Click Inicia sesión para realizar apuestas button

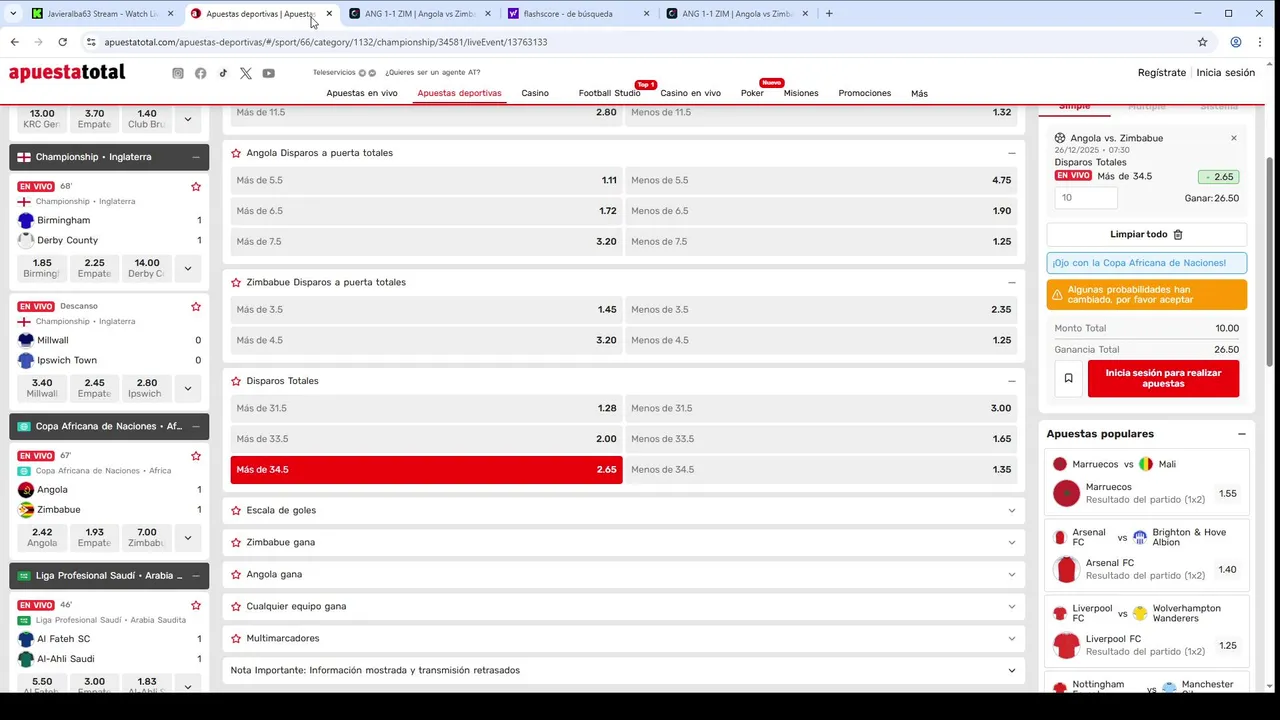(x=1163, y=378)
